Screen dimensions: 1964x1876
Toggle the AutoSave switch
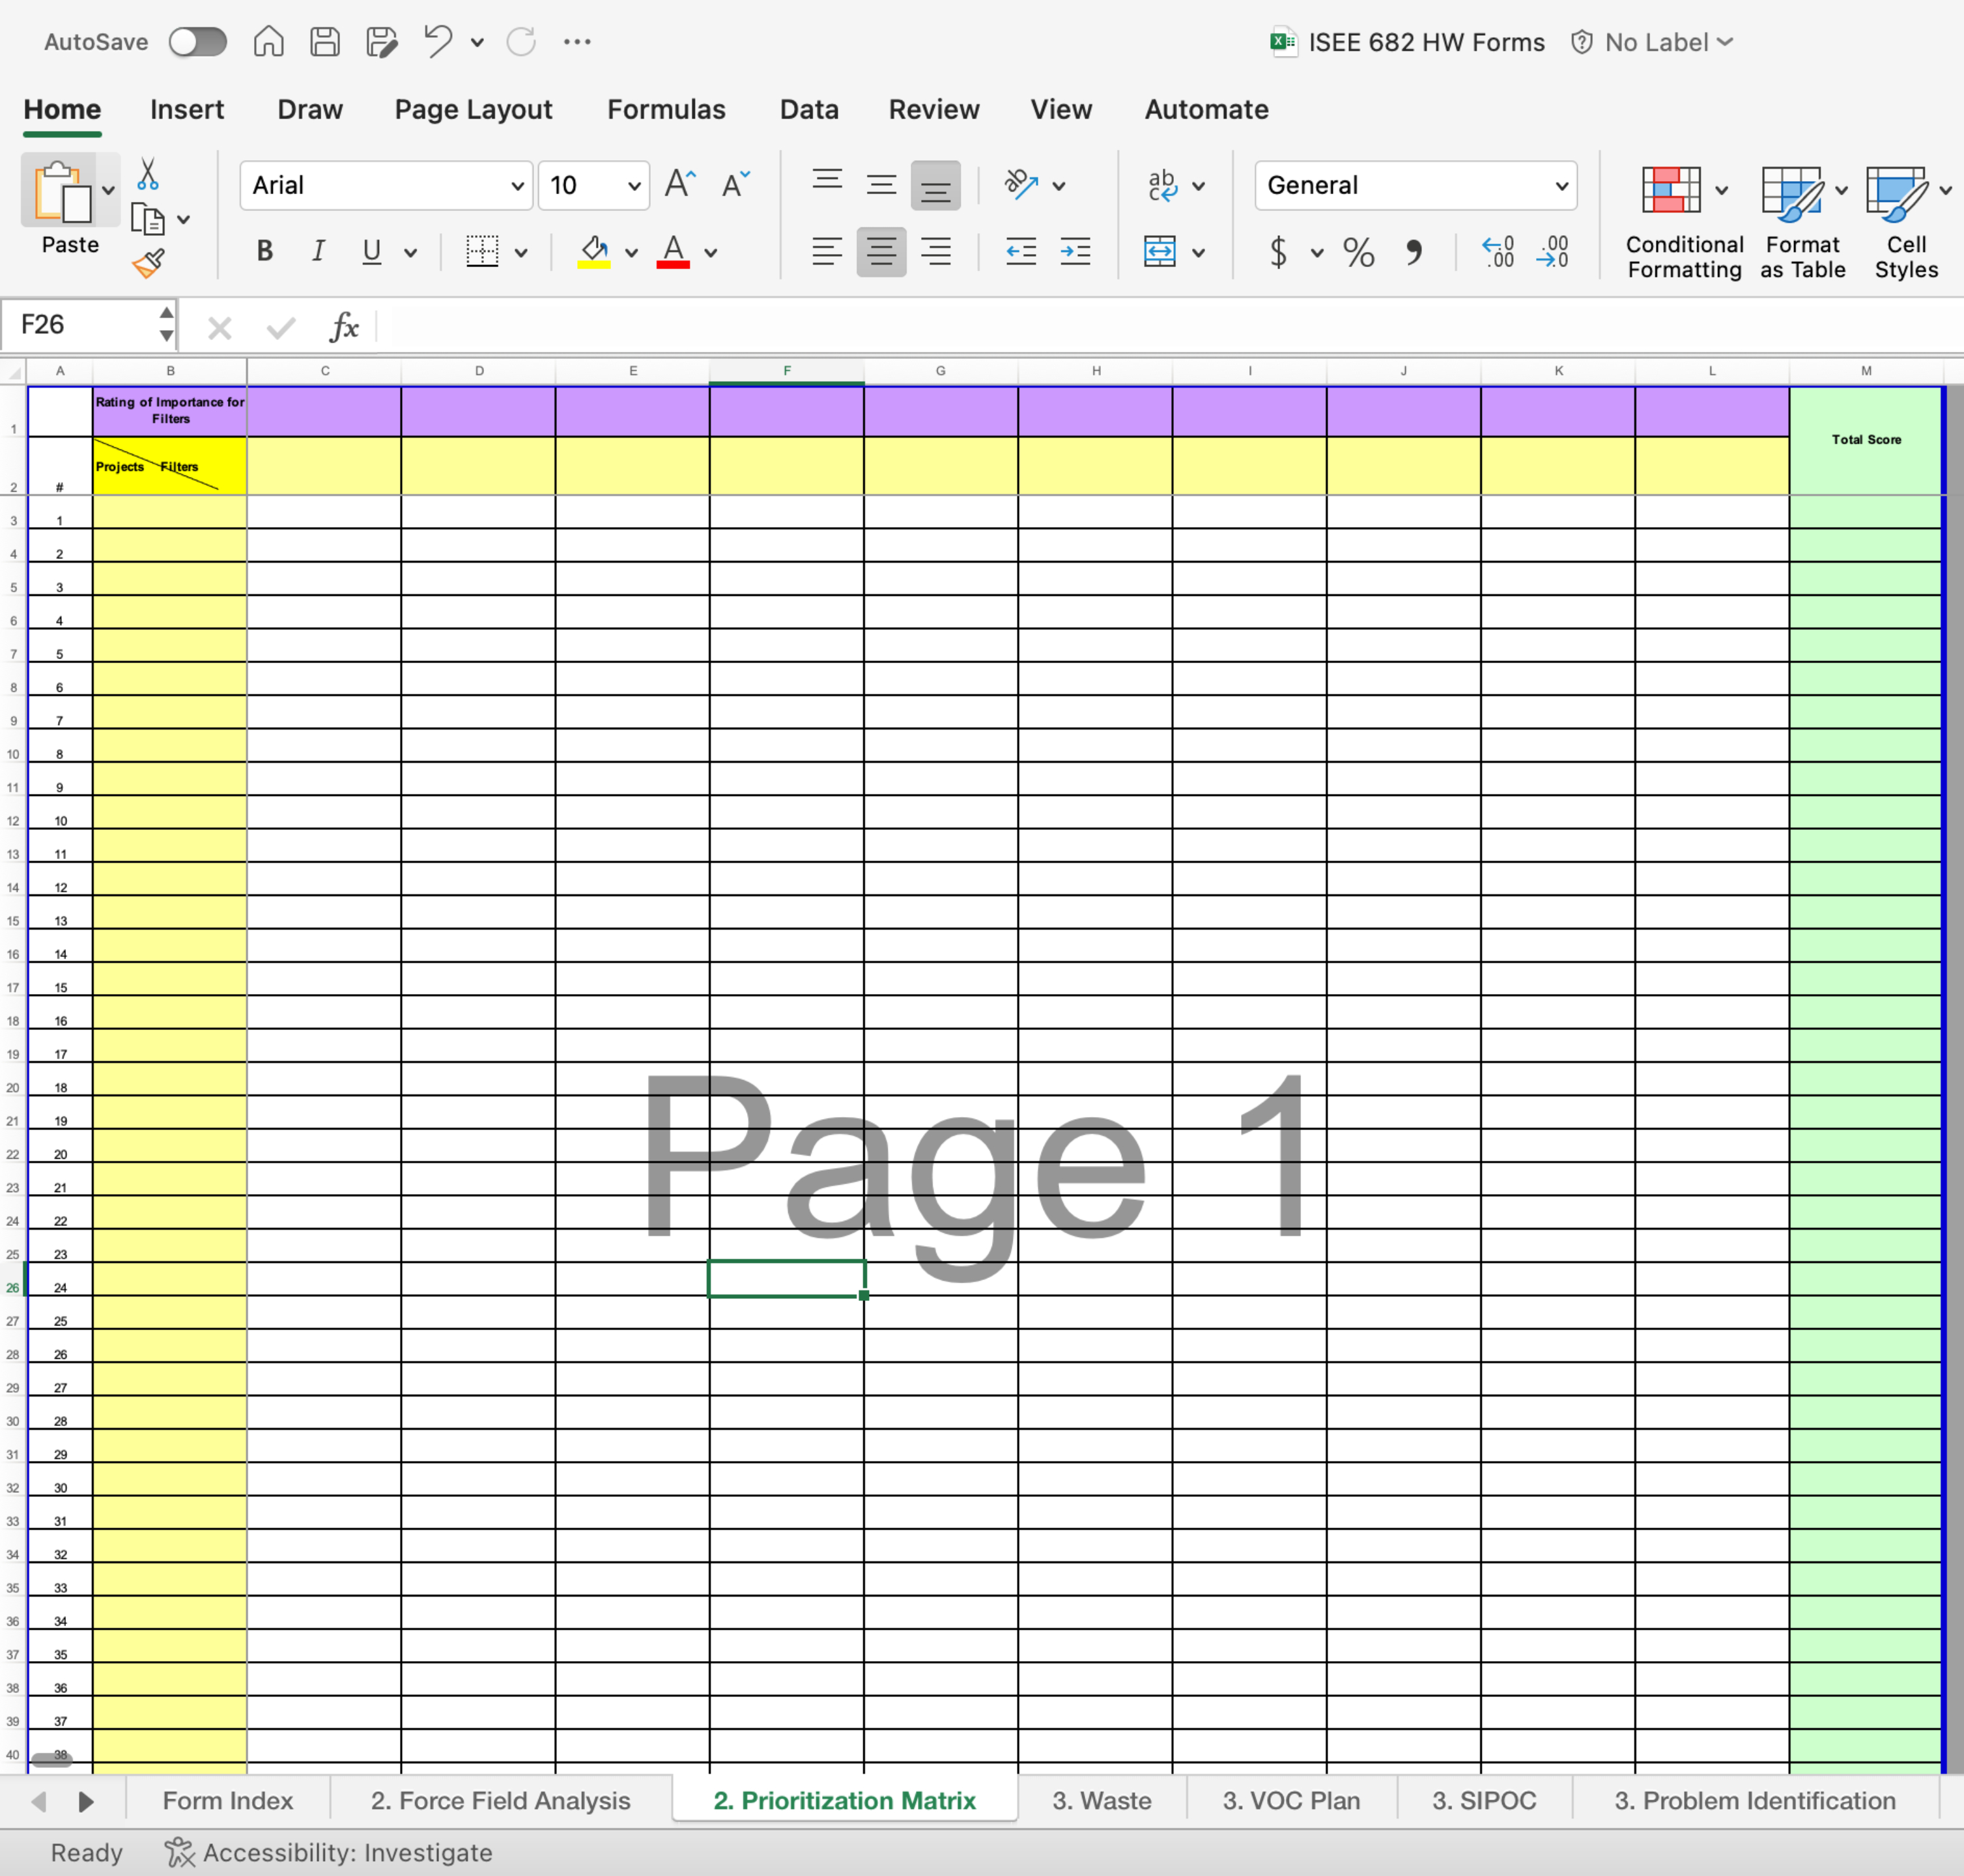coord(197,42)
